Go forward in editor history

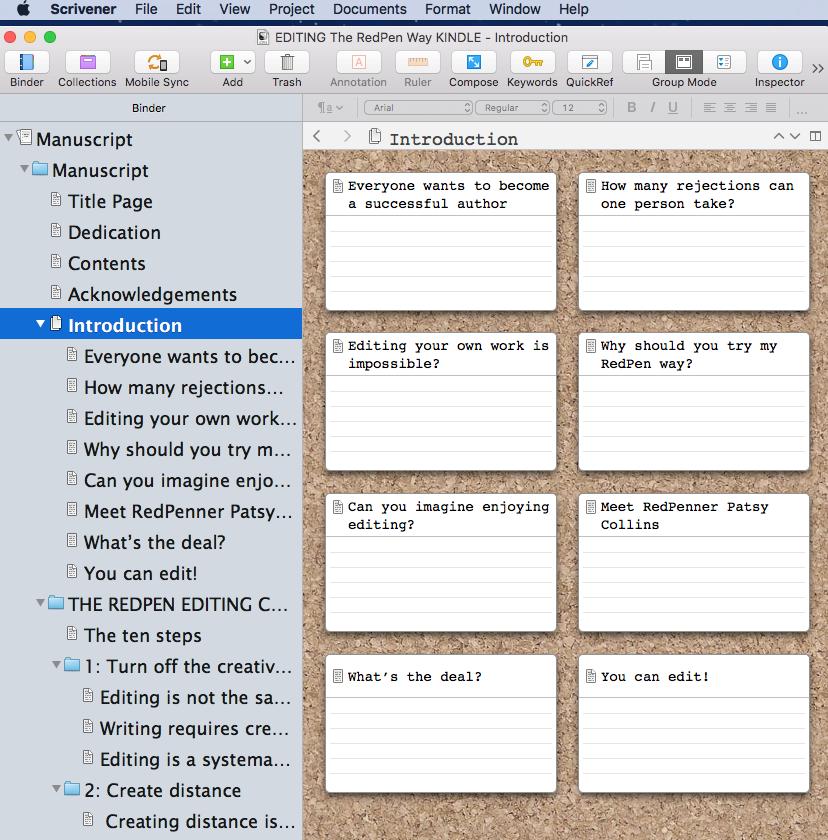pyautogui.click(x=347, y=136)
